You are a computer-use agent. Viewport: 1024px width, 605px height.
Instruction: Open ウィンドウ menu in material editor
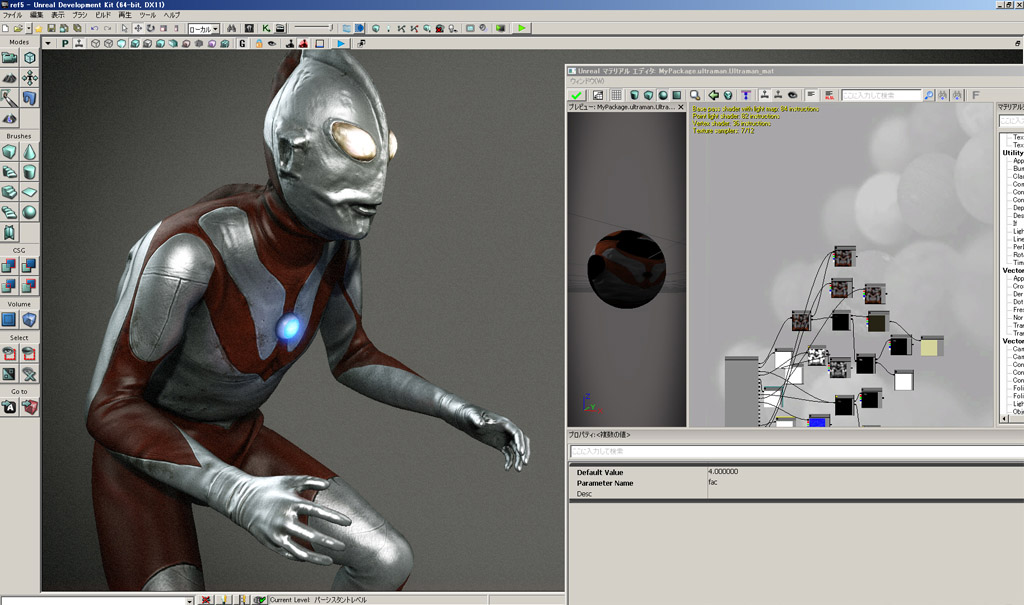pyautogui.click(x=588, y=82)
